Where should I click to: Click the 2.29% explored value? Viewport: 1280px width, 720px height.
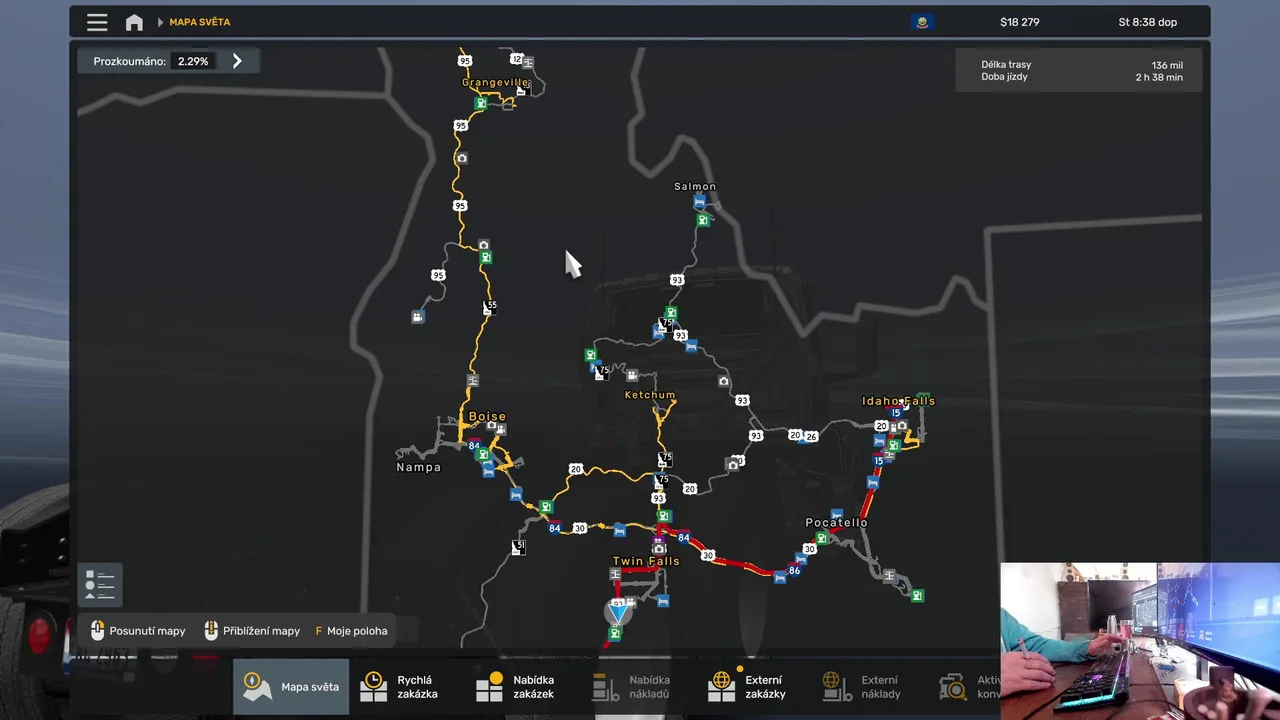coord(193,61)
